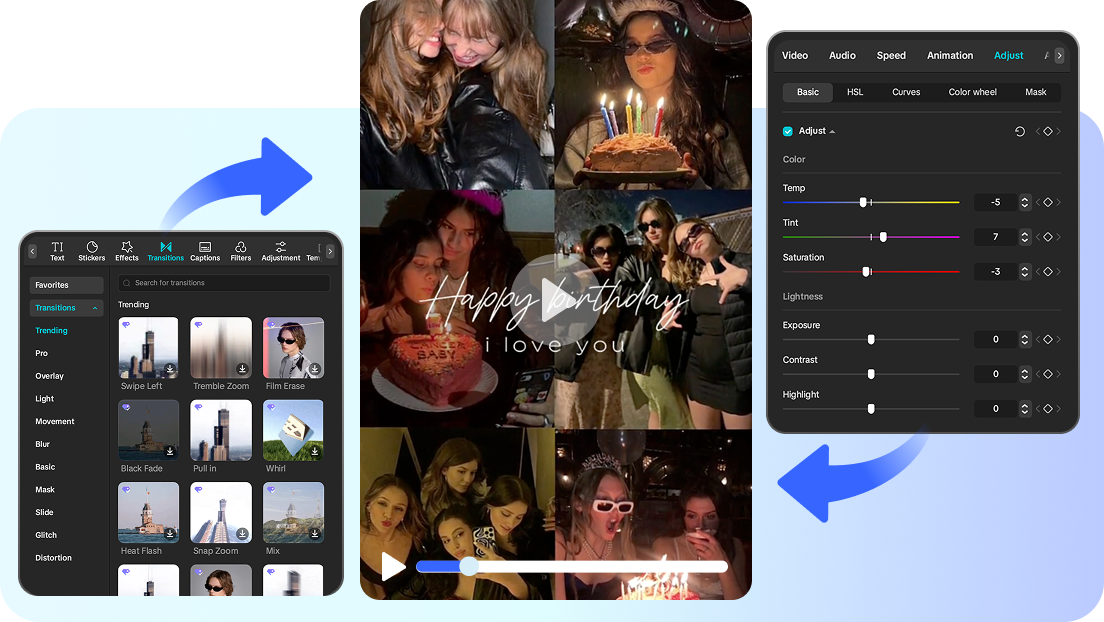Add keyframe for the Adjust section
Image resolution: width=1104 pixels, height=622 pixels.
click(x=1048, y=132)
